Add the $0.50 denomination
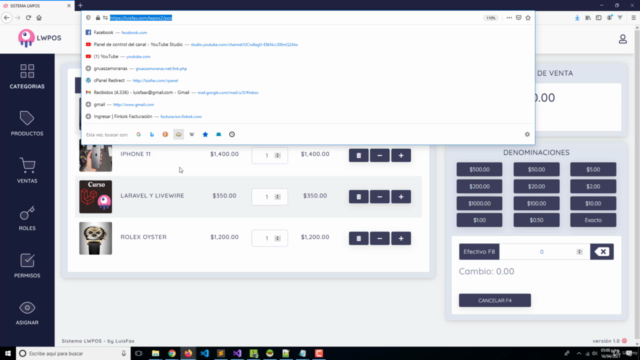This screenshot has width=640, height=360. 536,220
